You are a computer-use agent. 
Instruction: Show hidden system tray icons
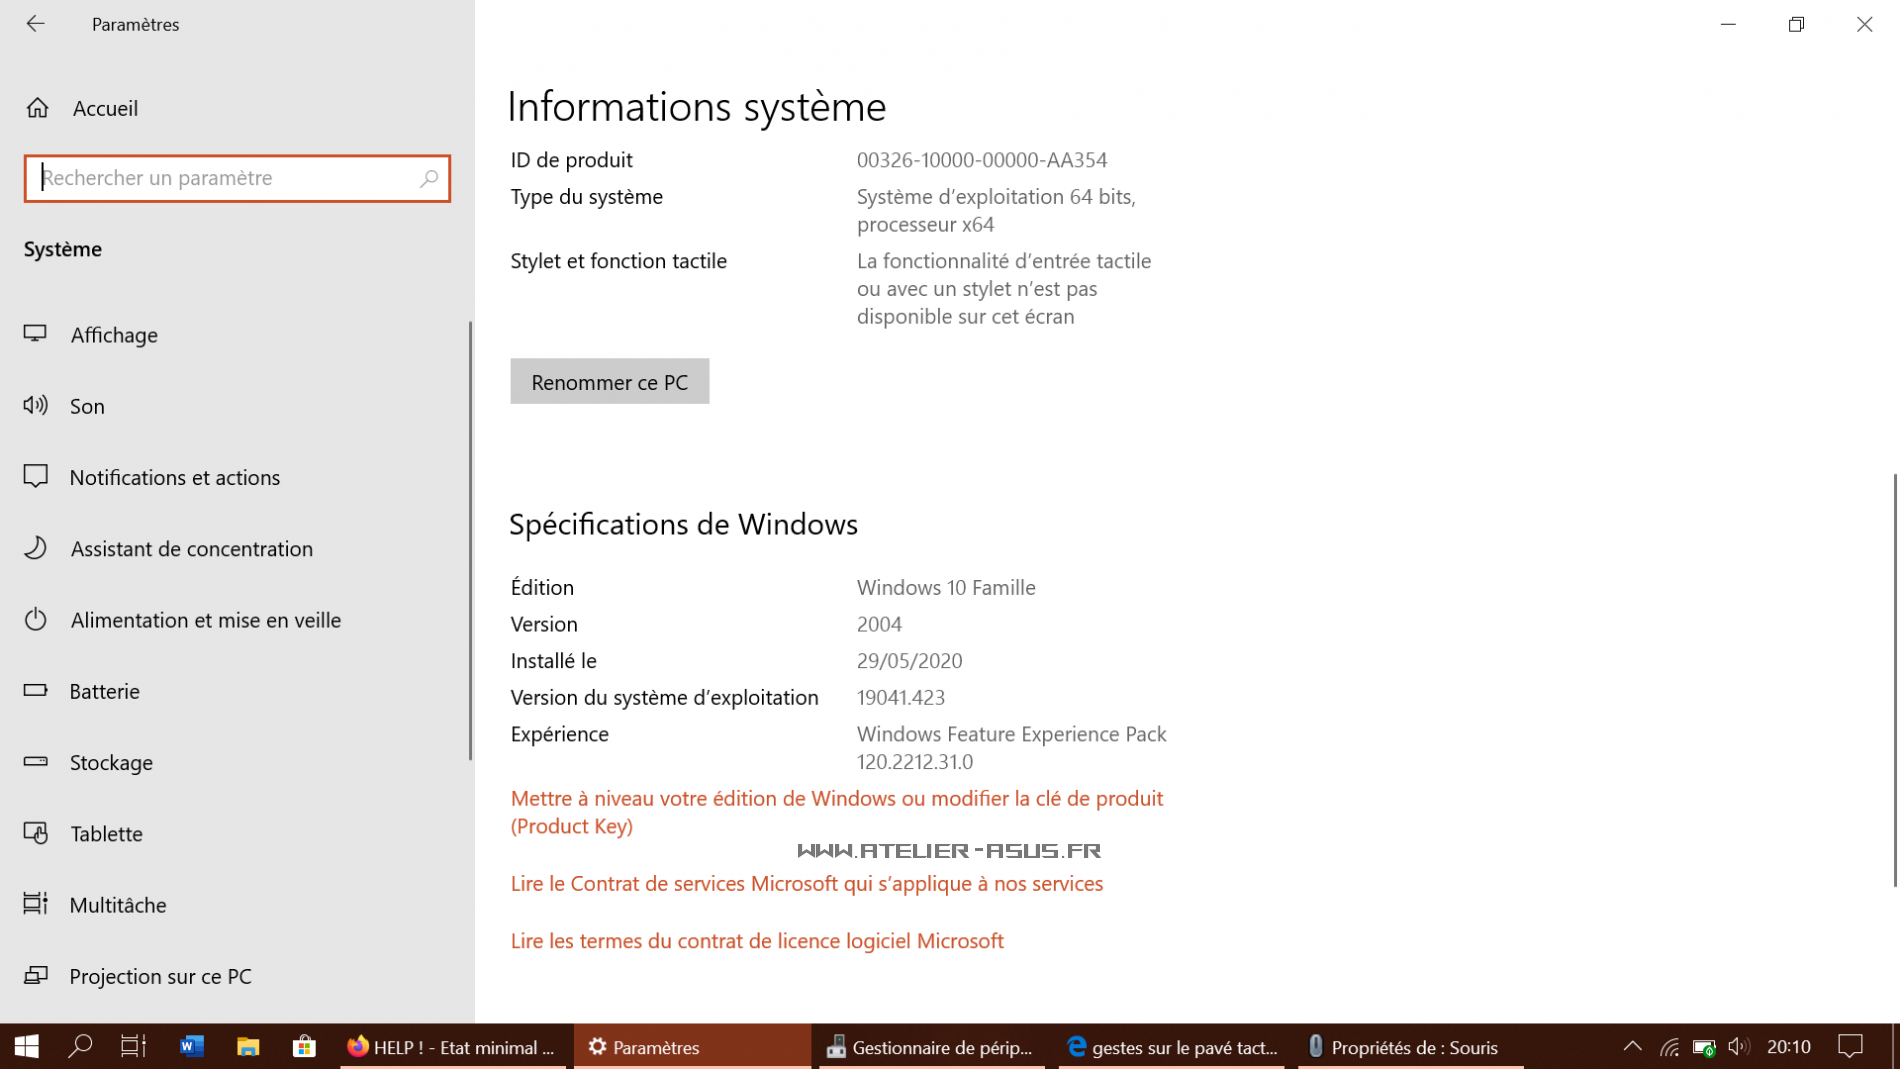point(1632,1047)
